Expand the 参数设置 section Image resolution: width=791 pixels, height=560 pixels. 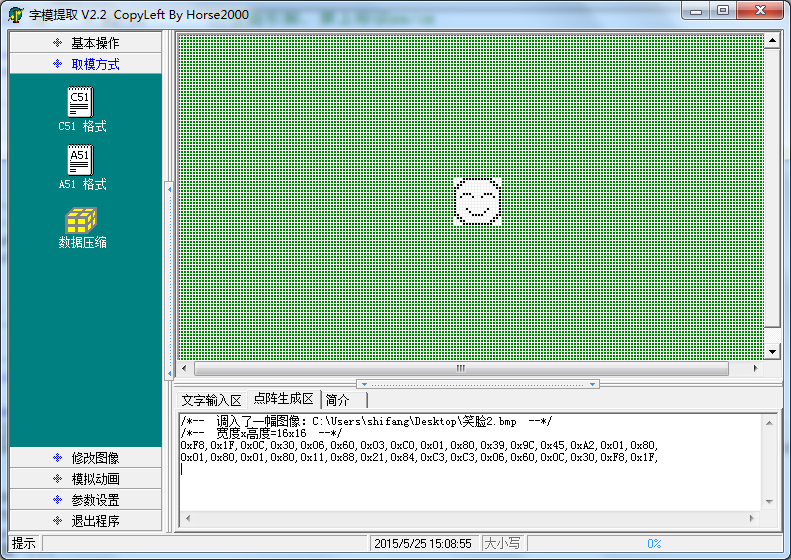tap(86, 500)
